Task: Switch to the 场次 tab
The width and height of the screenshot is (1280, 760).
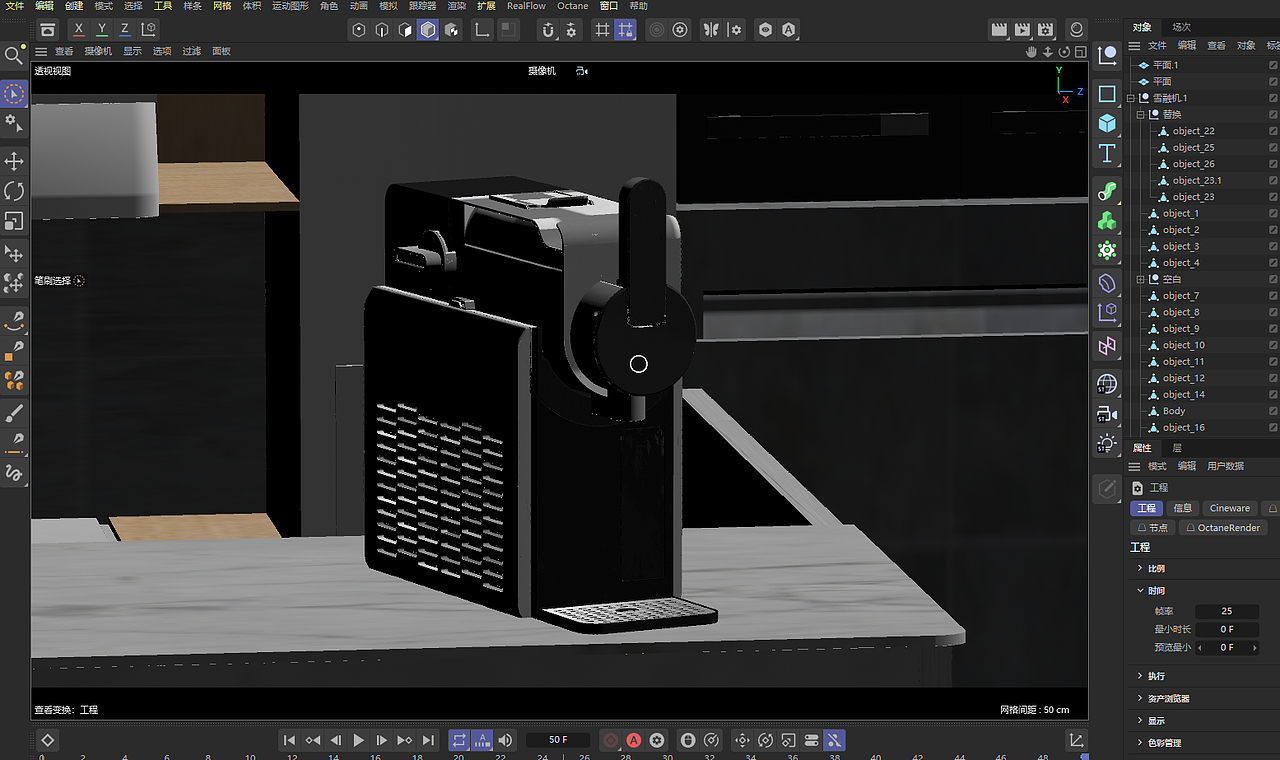Action: (1182, 27)
